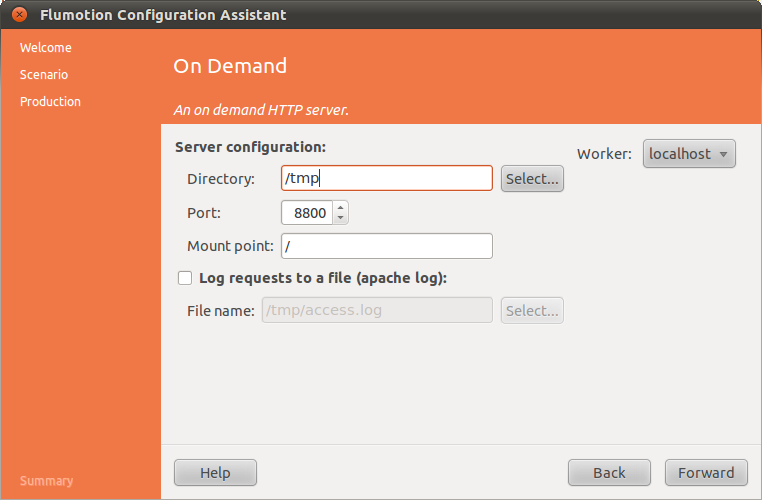This screenshot has width=762, height=500.
Task: Enable Log requests to a file checkbox
Action: (x=184, y=278)
